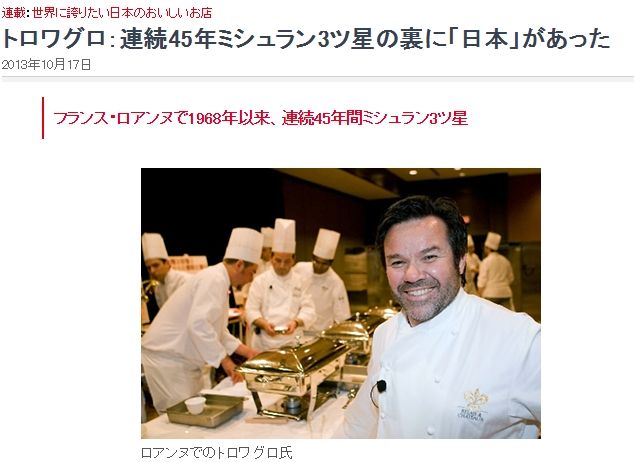Click the steel tray with white cup
This screenshot has height=462, width=634.
[x=206, y=409]
